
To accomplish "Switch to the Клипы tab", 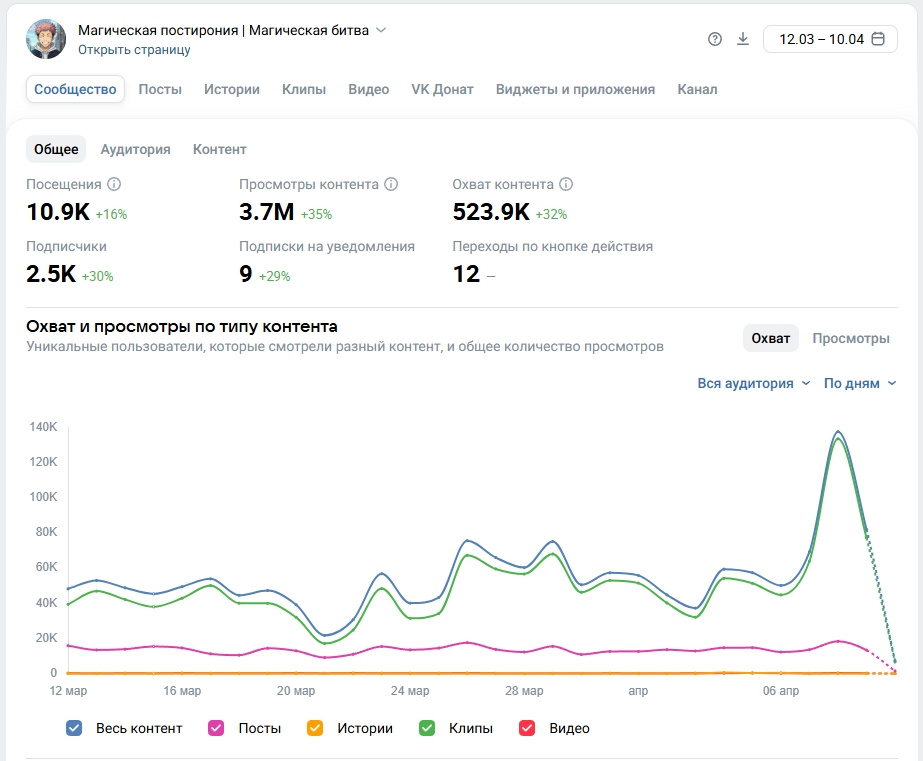I will [304, 89].
